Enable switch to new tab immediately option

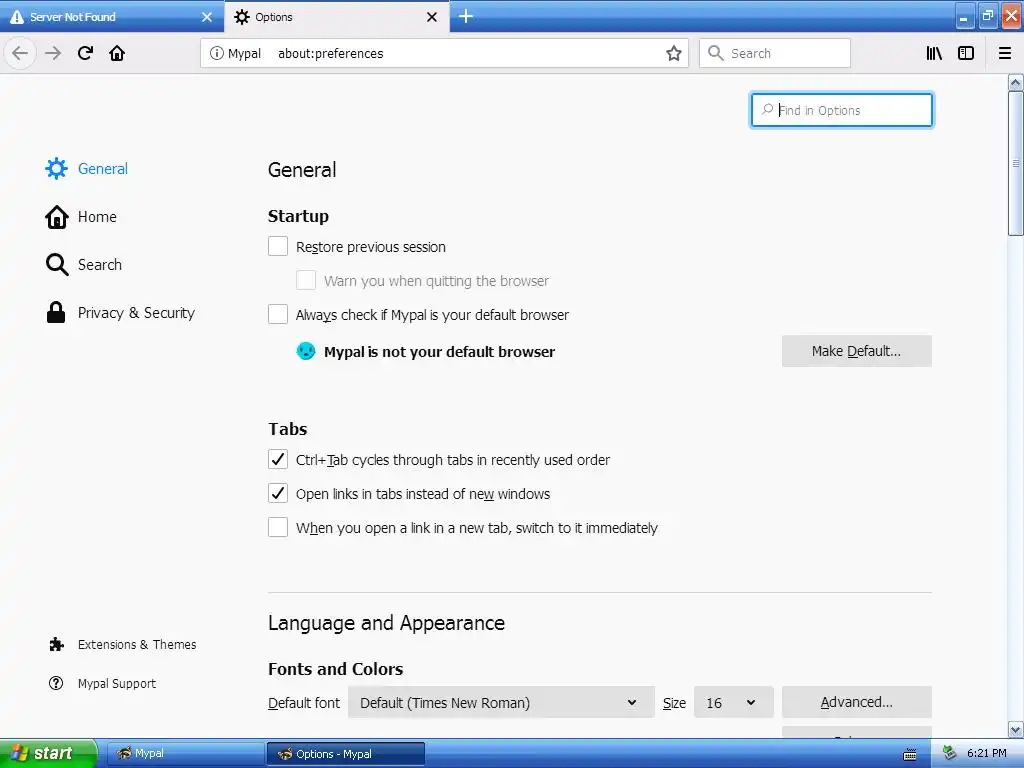[278, 527]
